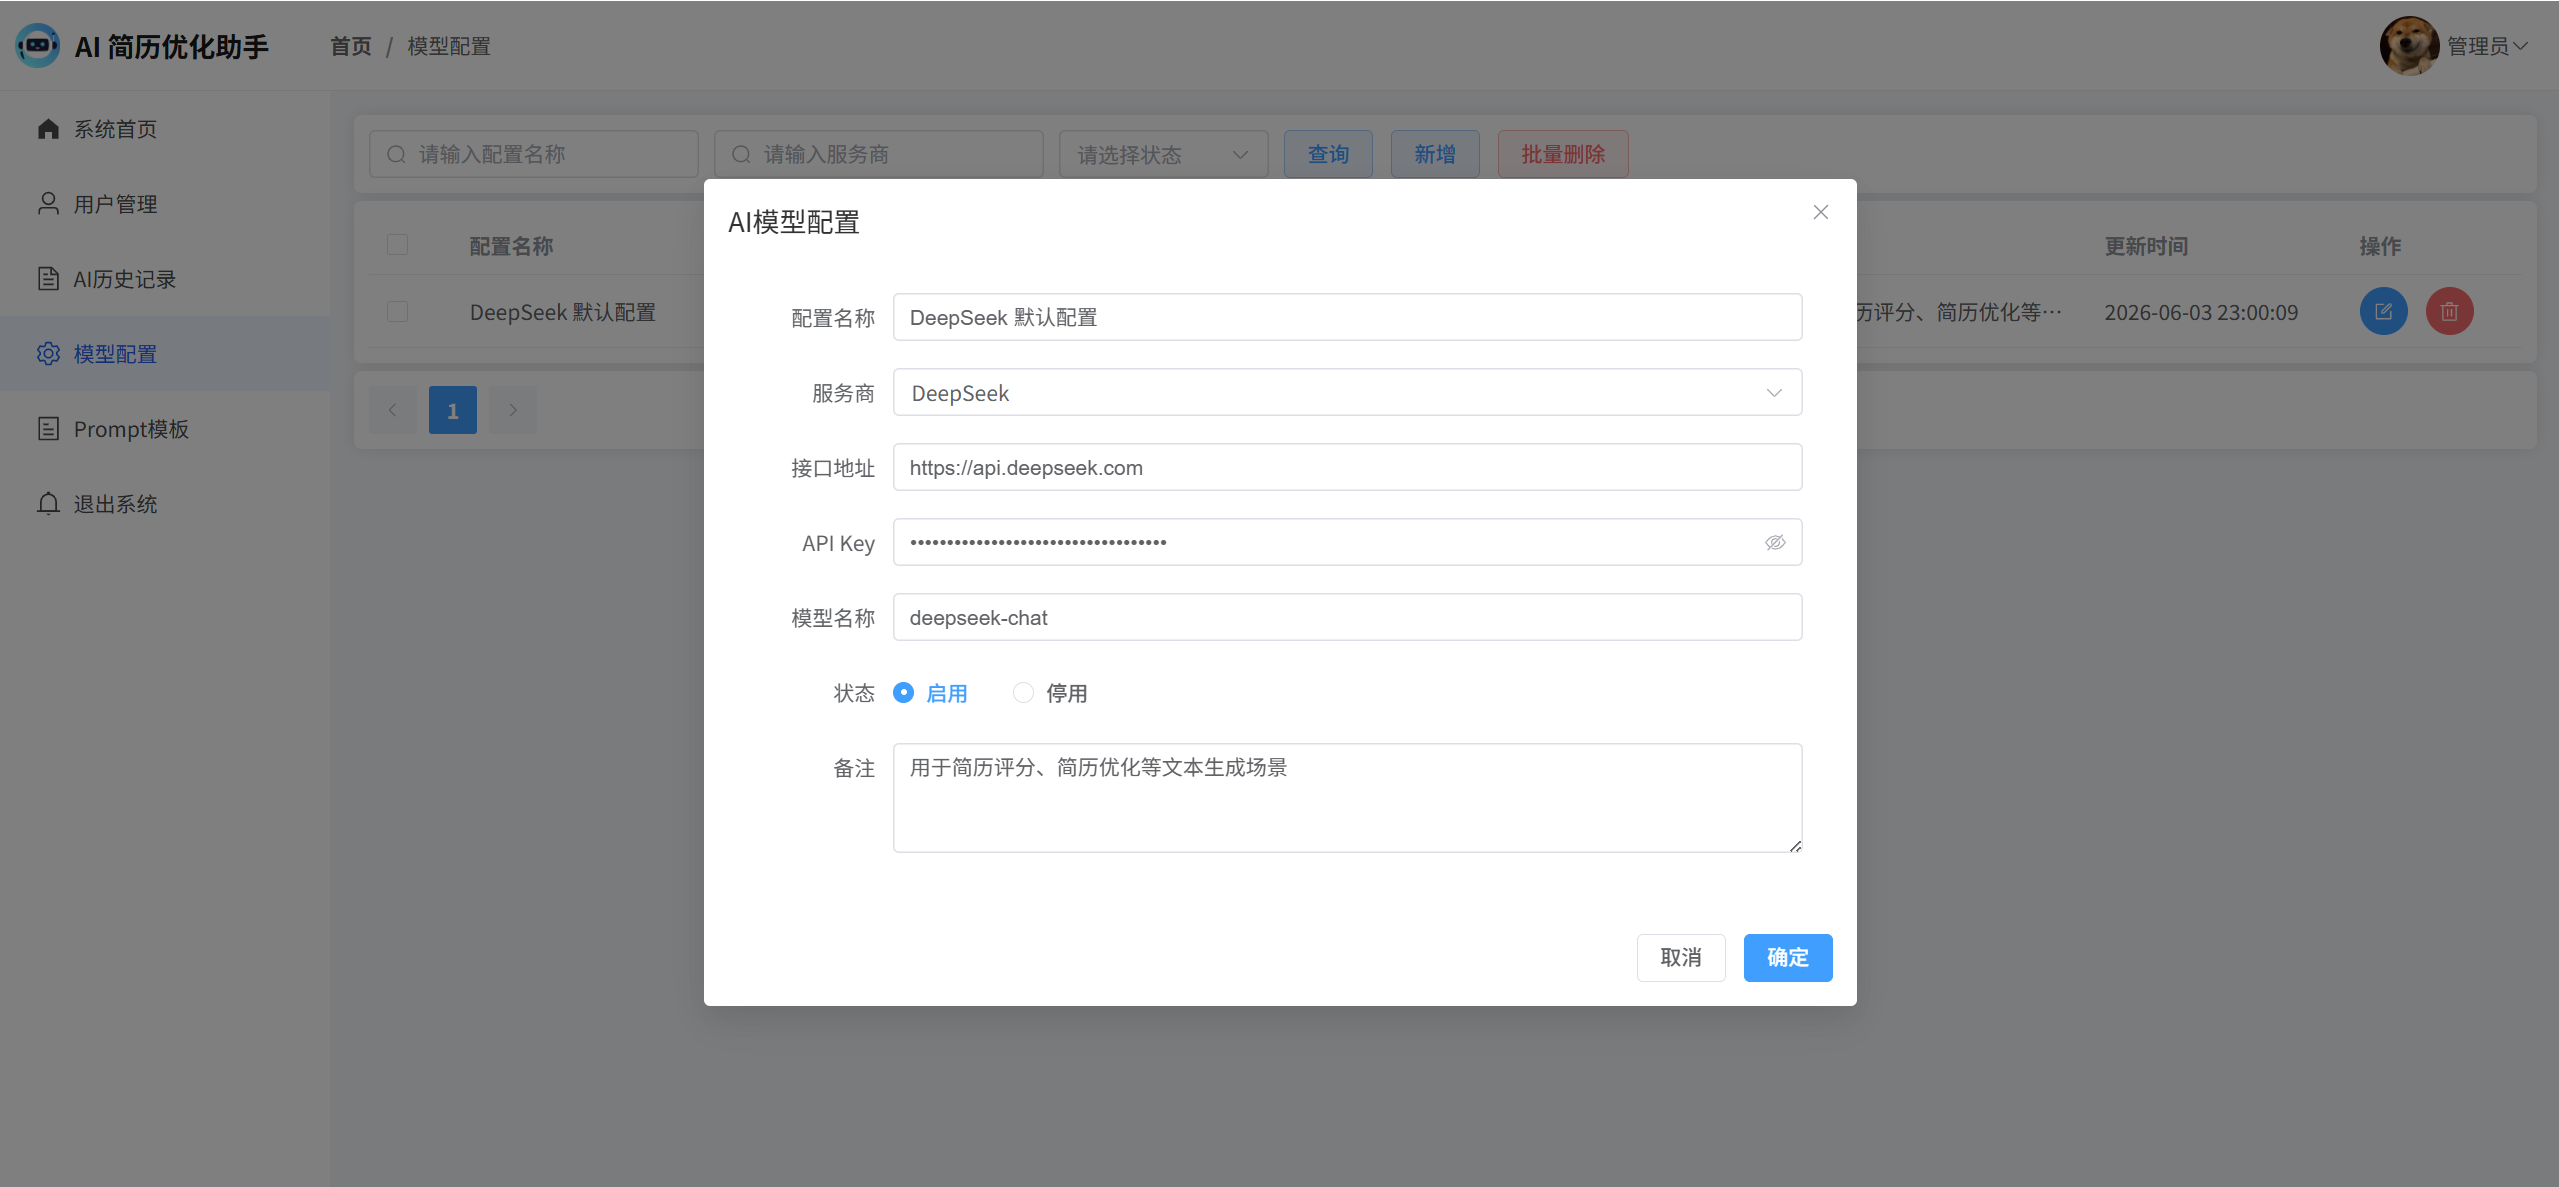Viewport: 2559px width, 1187px height.
Task: Focus the 接口地址 input field
Action: click(x=1347, y=467)
